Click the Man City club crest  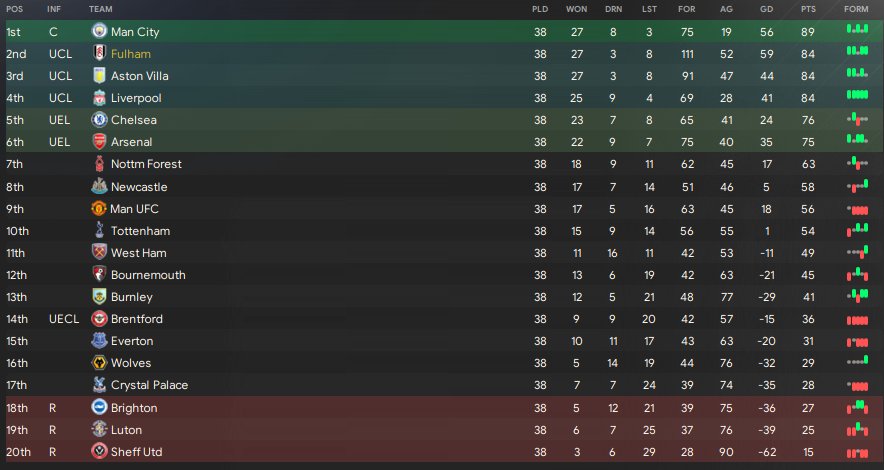98,32
